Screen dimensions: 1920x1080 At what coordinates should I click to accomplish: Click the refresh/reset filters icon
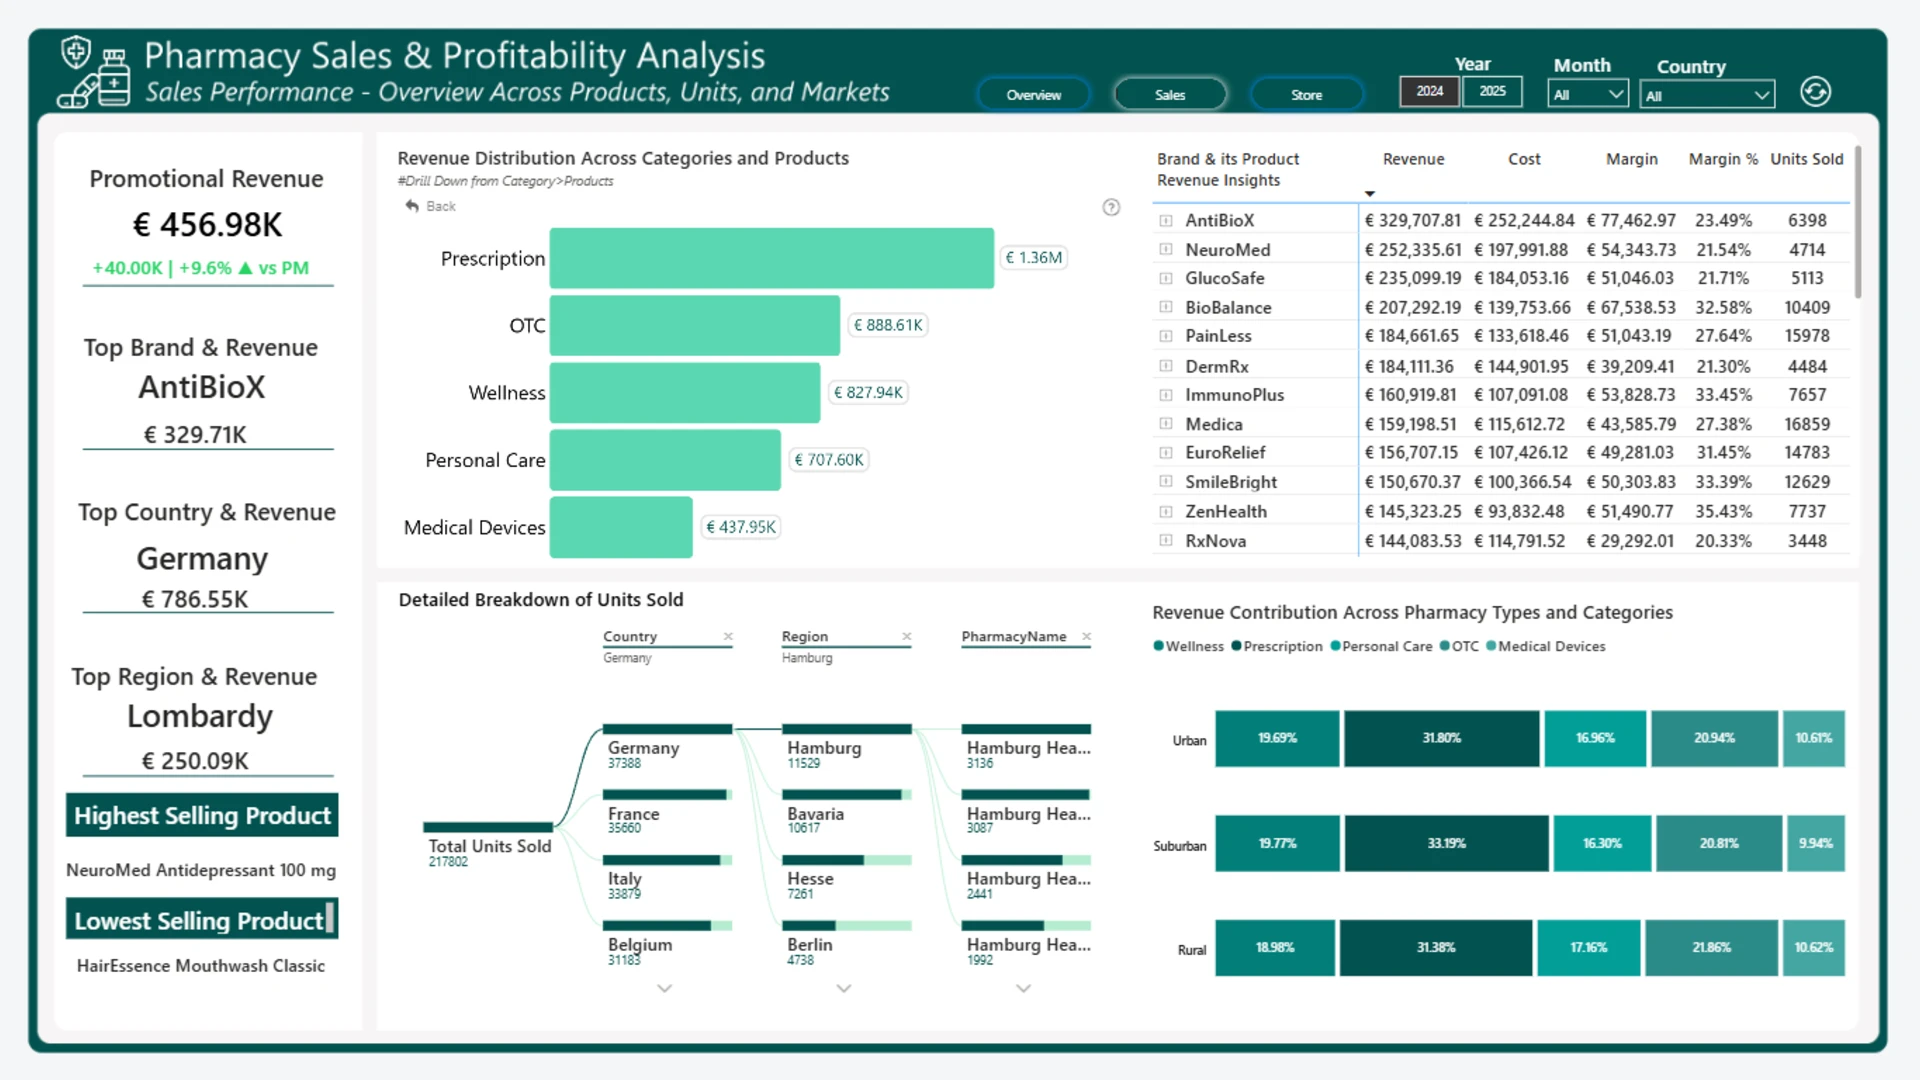1815,92
